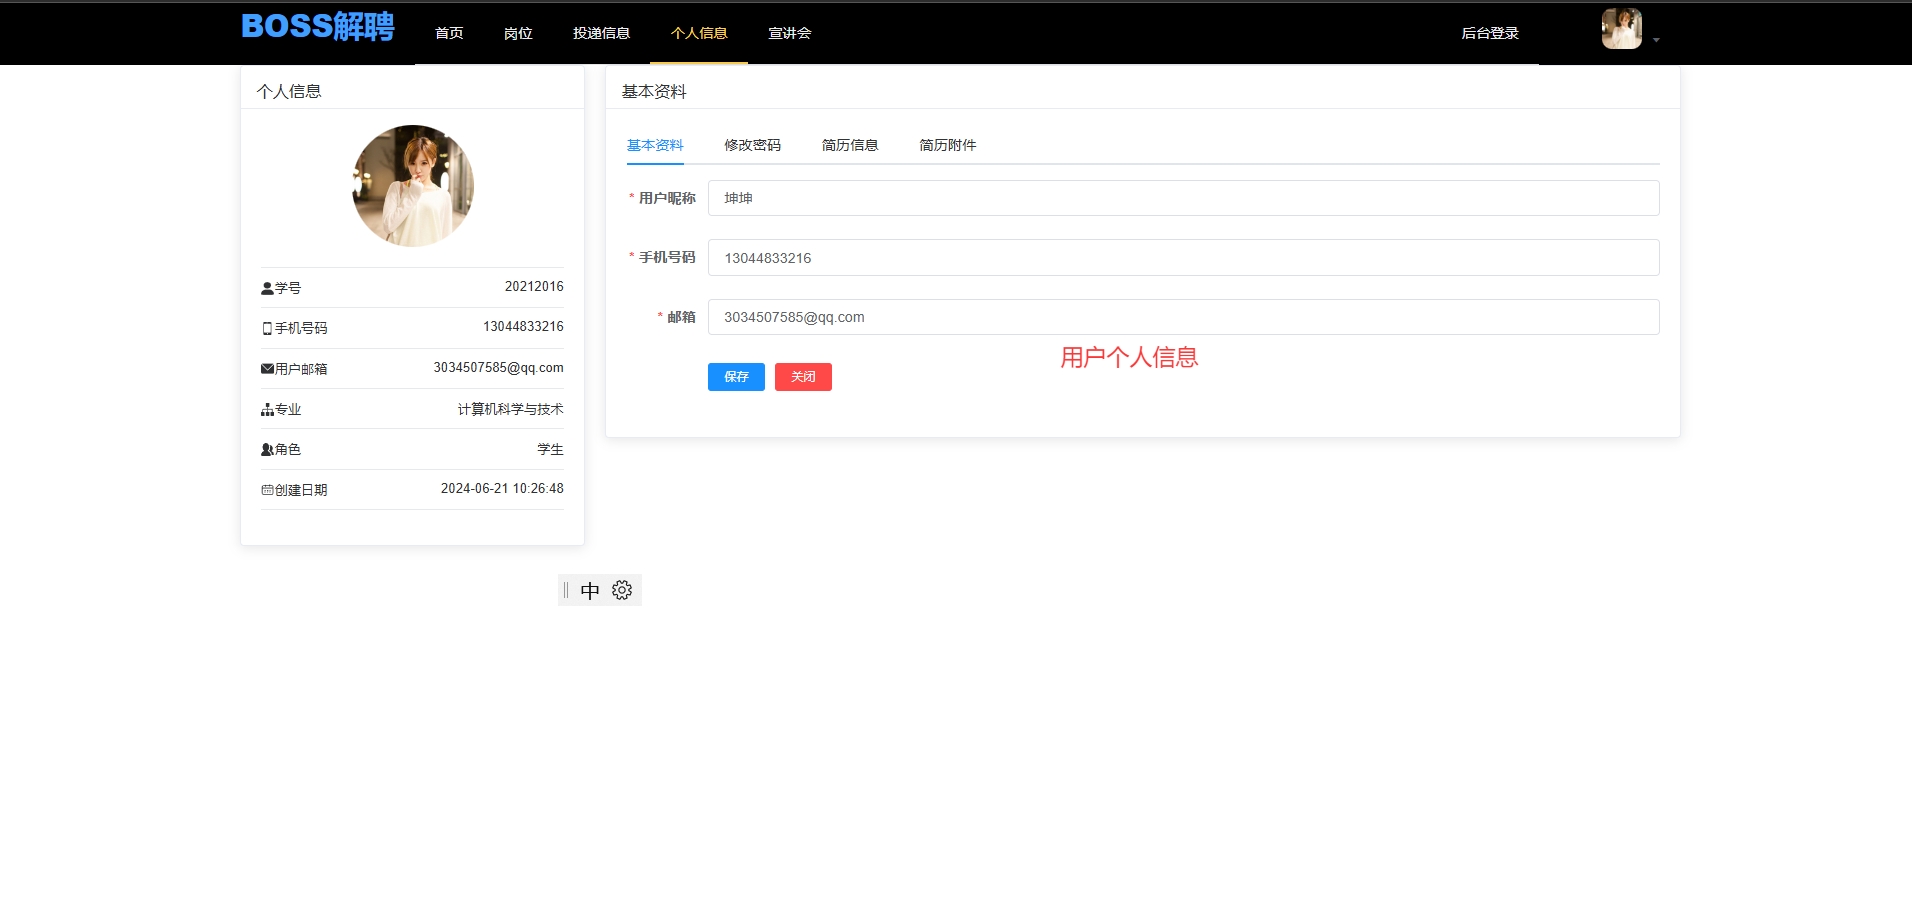
Task: Click the hierarchy icon beside 专业
Action: 267,410
